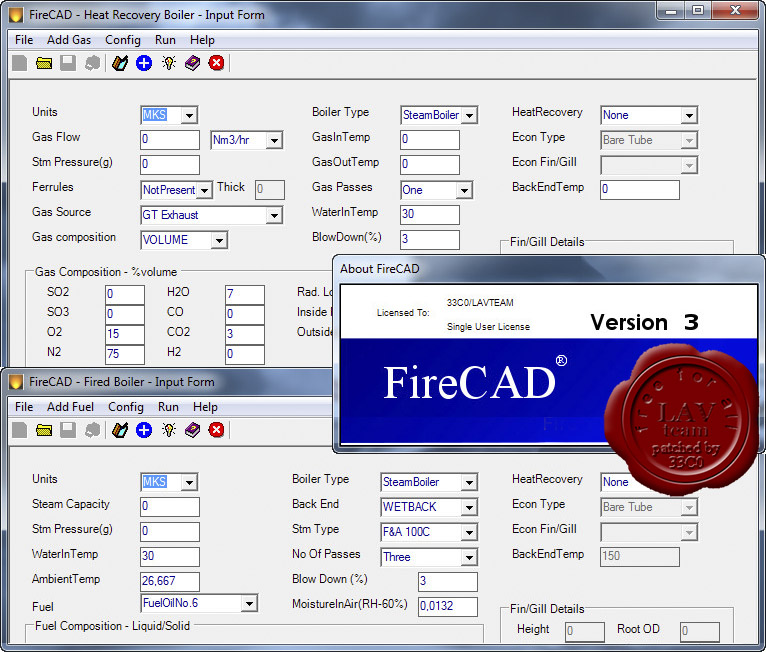Maximize the Heat Recovery Boiler window
Screen dimensions: 766x652
(698, 11)
